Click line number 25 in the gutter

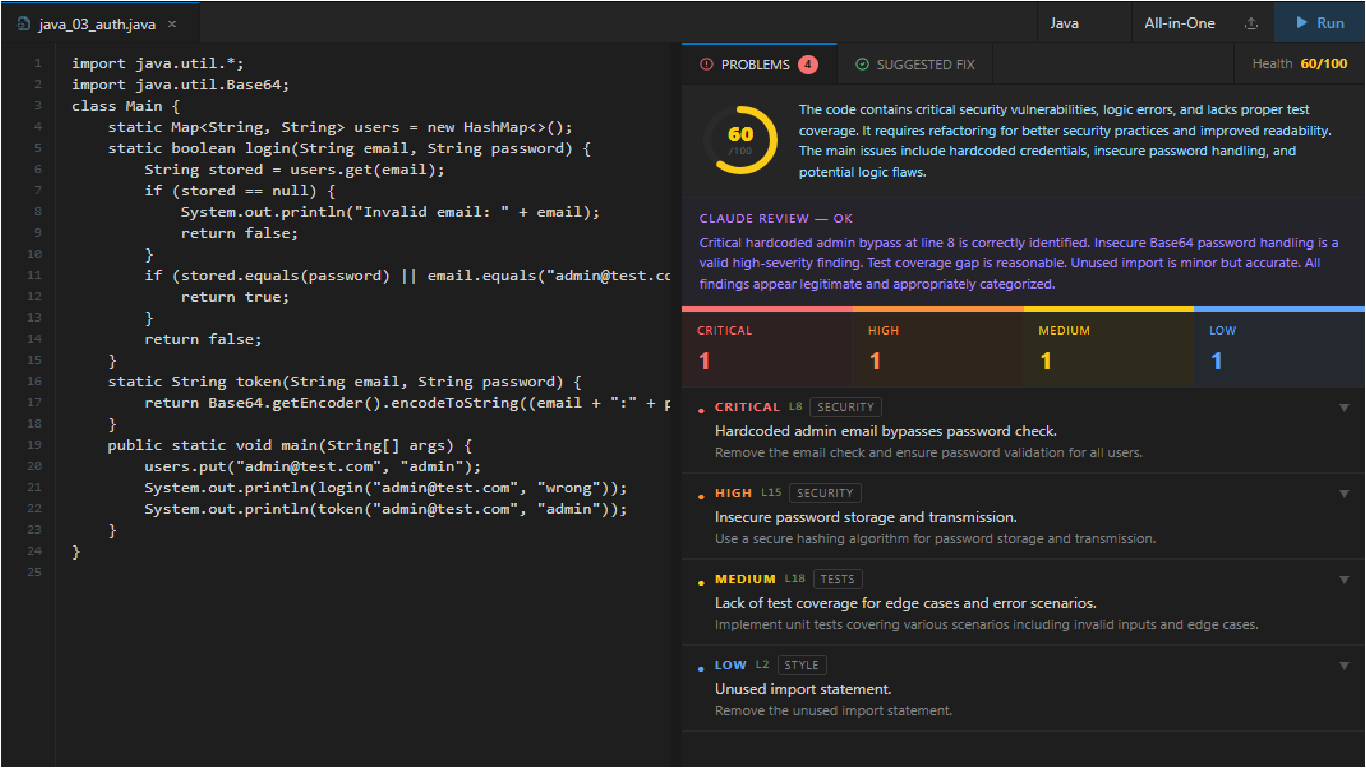coord(36,572)
